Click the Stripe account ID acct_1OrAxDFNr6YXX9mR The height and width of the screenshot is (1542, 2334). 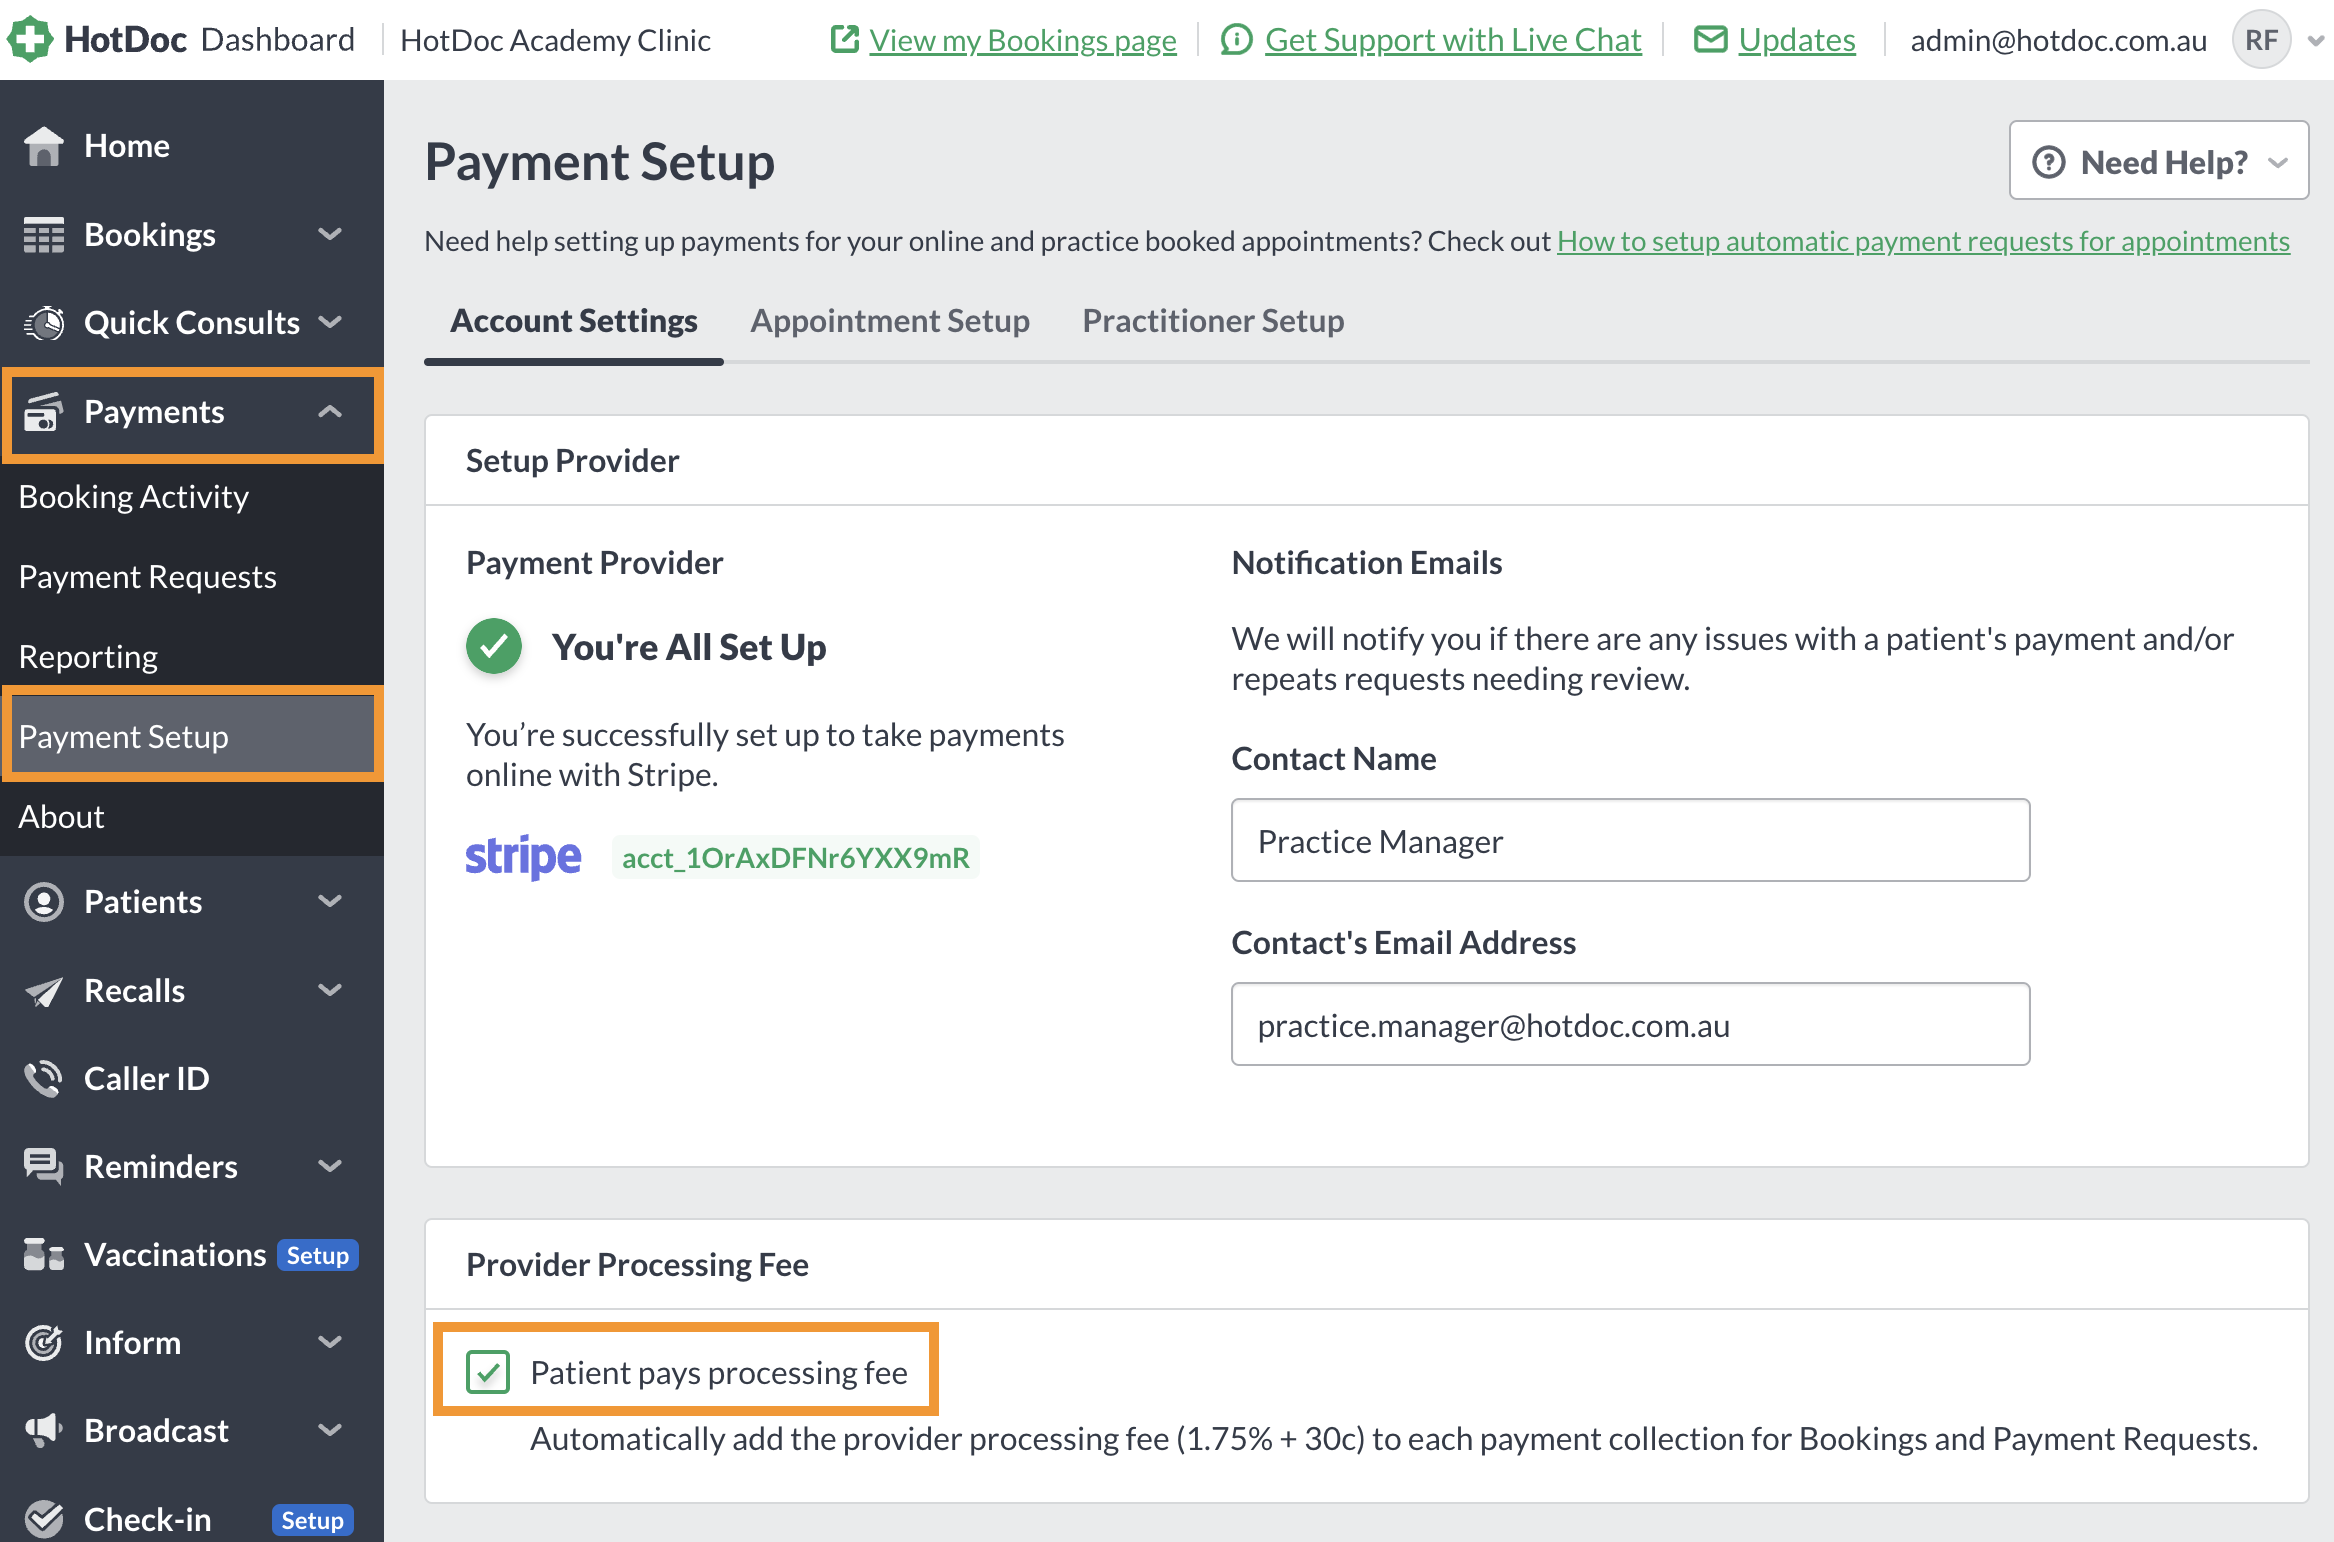(796, 858)
